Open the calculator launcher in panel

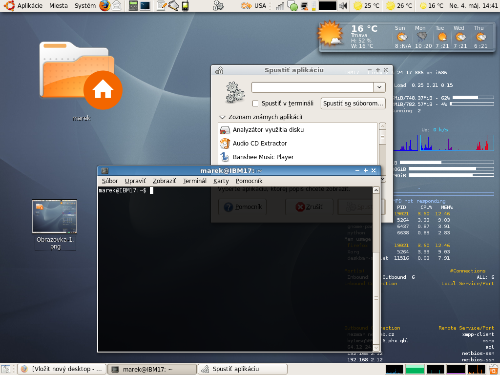tap(133, 6)
